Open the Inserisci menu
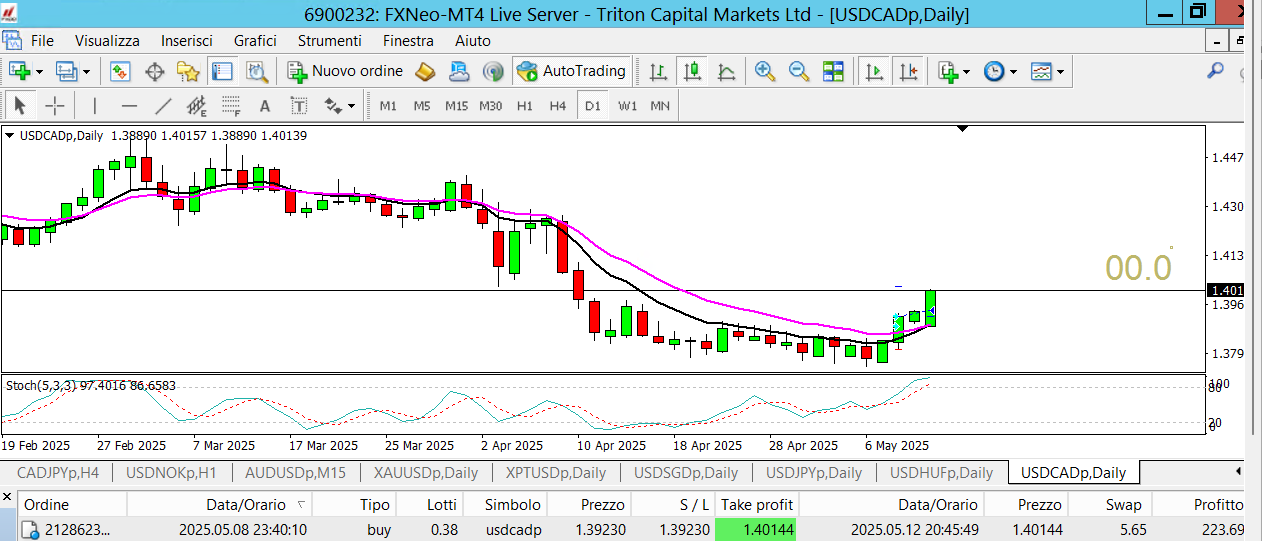This screenshot has width=1262, height=541. tap(187, 41)
